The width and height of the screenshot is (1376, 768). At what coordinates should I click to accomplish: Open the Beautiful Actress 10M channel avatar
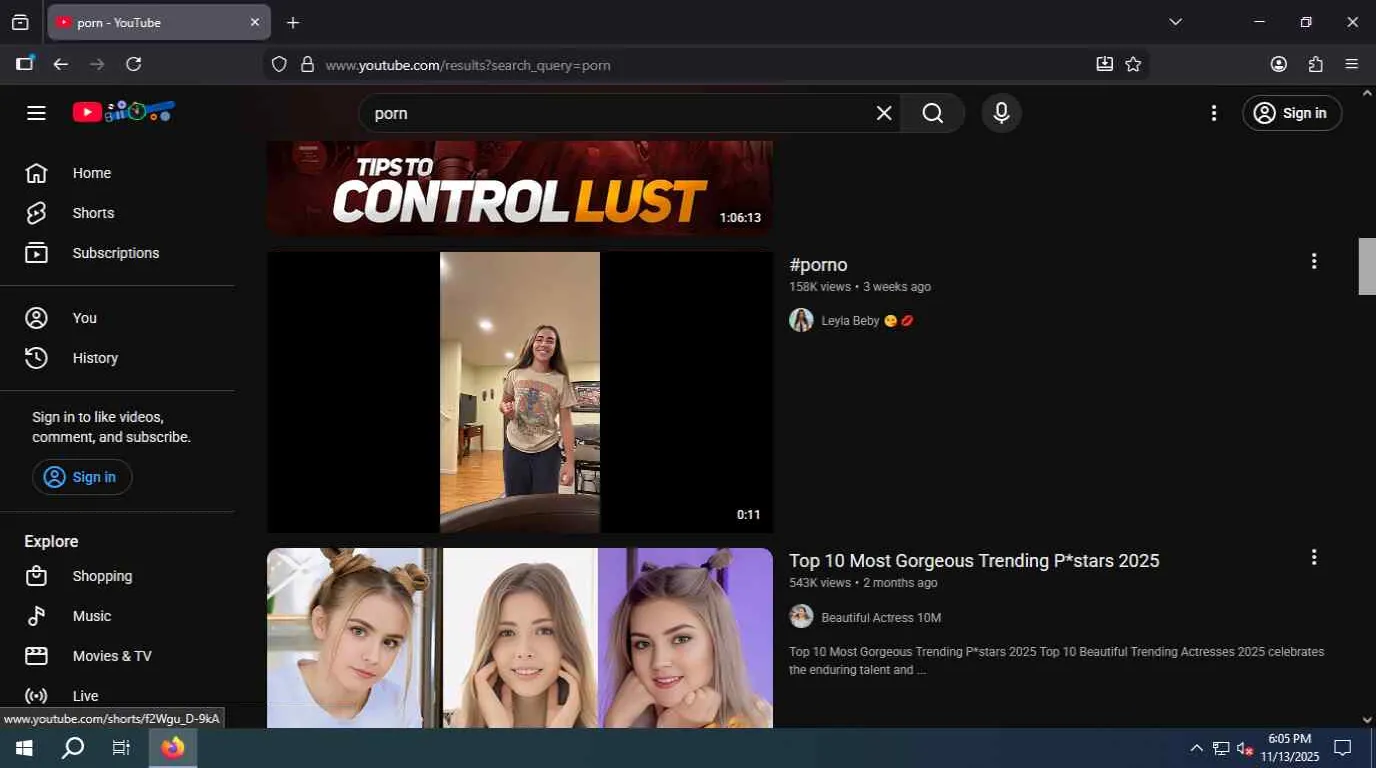point(801,616)
